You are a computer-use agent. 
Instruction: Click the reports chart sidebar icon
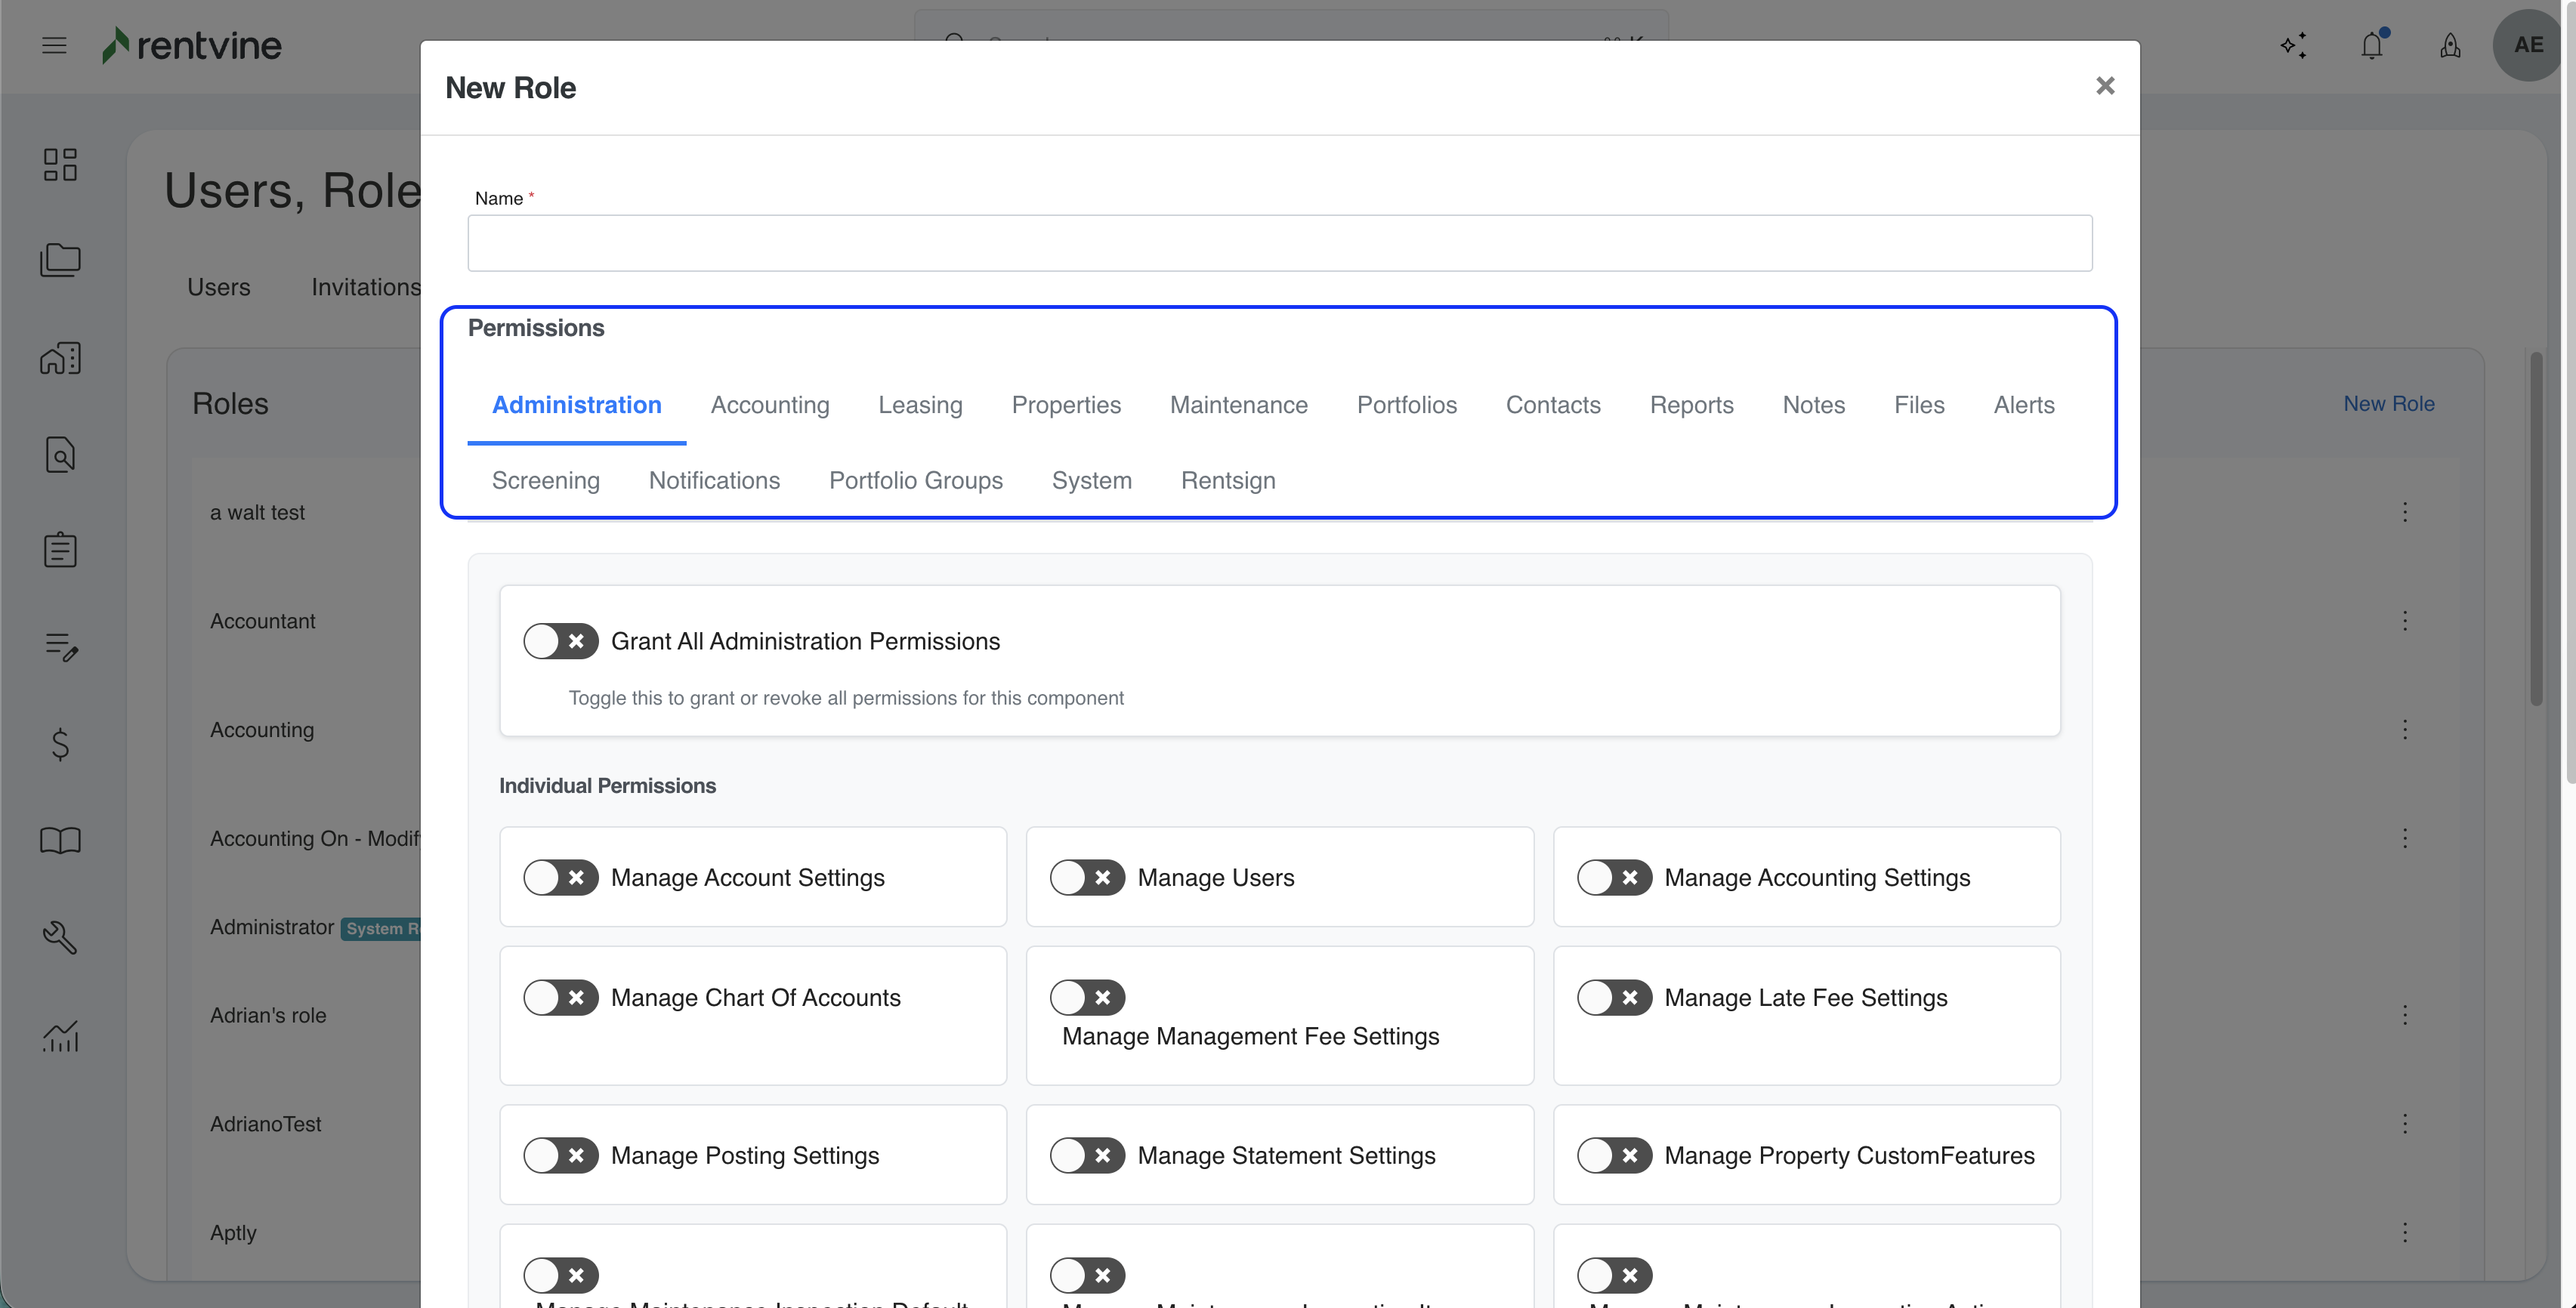60,1035
